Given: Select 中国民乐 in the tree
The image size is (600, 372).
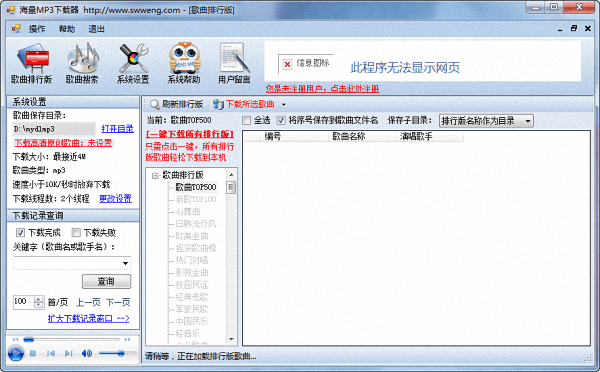Looking at the screenshot, I should click(x=192, y=321).
